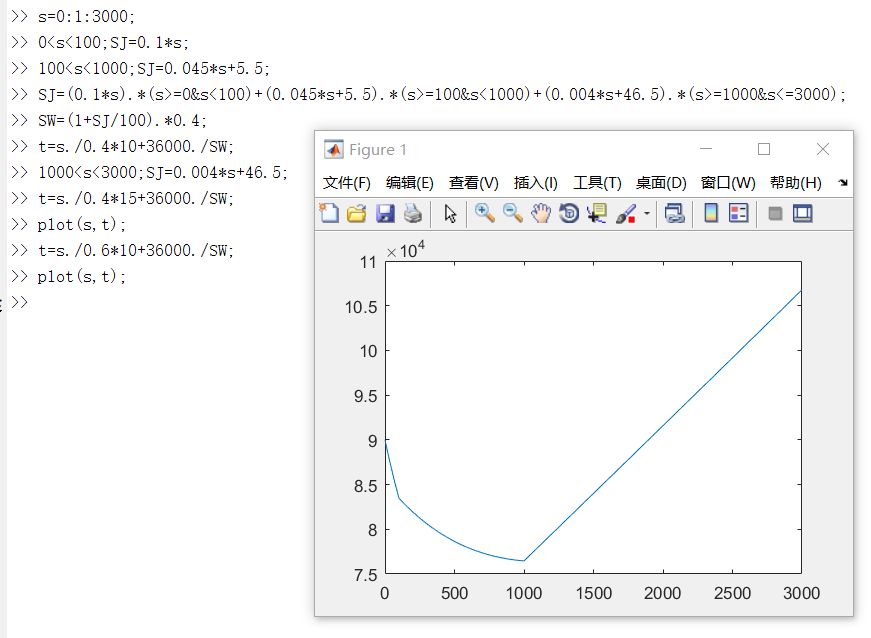Maximize the Figure 1 window
This screenshot has width=871, height=638.
point(764,149)
